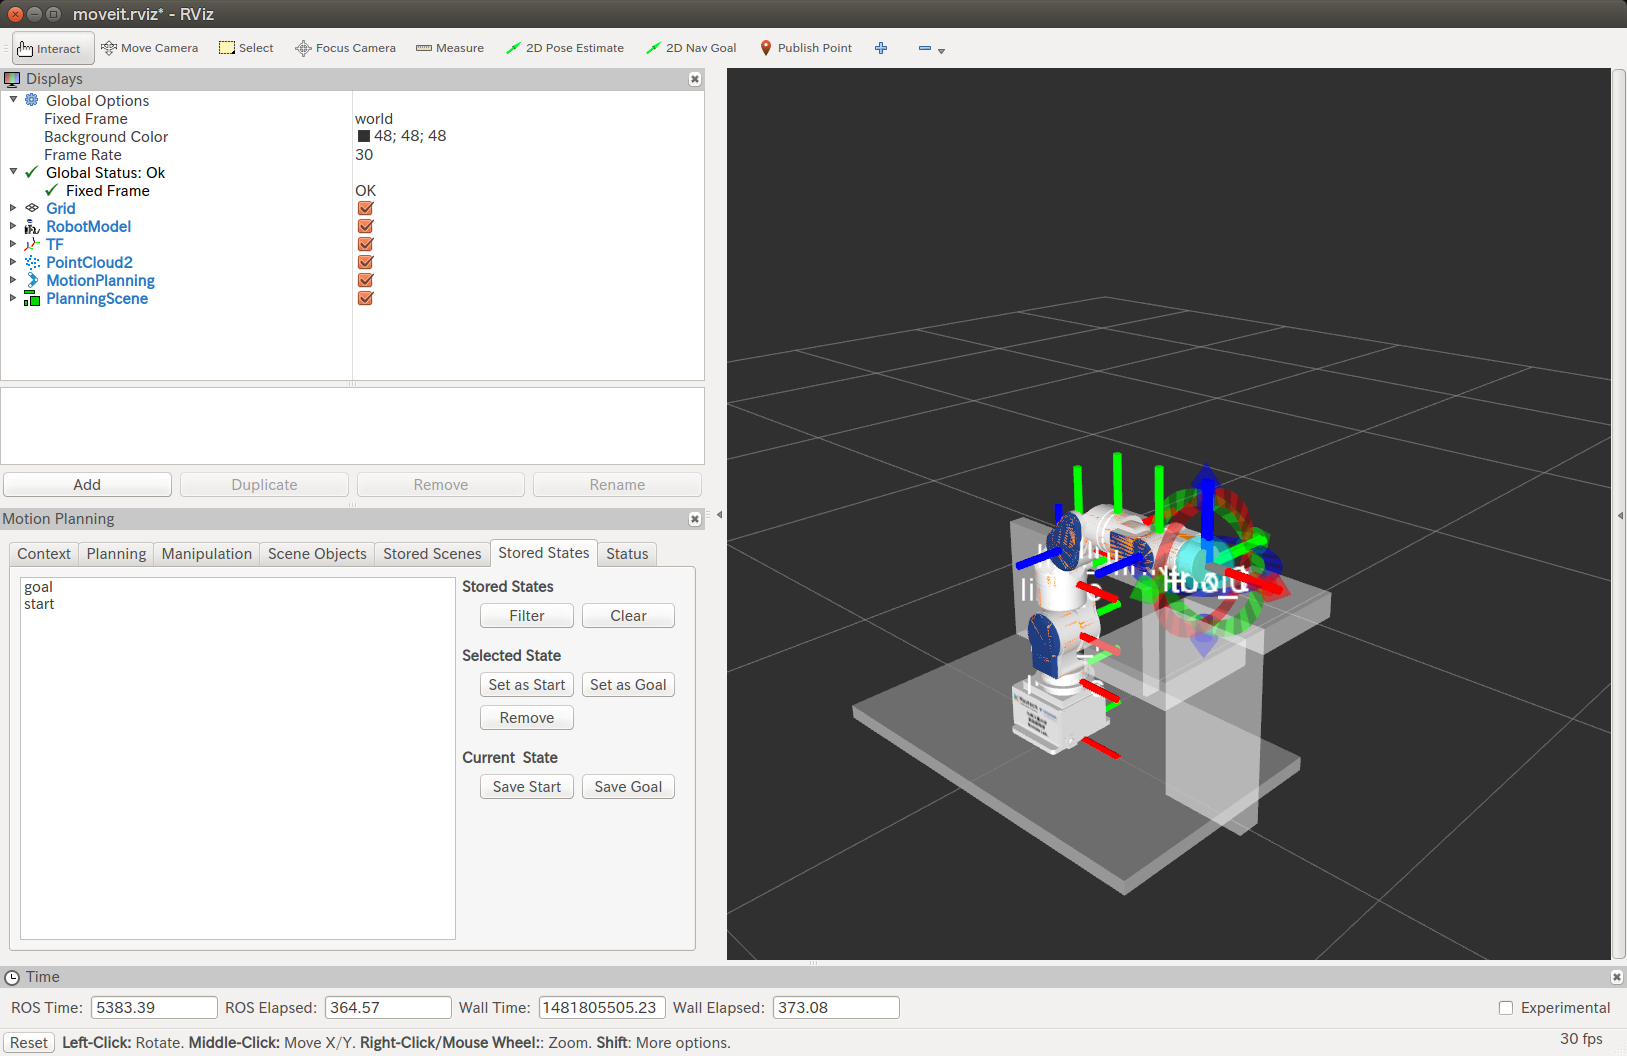The image size is (1627, 1056).
Task: Click the Set as Goal button
Action: pos(629,685)
